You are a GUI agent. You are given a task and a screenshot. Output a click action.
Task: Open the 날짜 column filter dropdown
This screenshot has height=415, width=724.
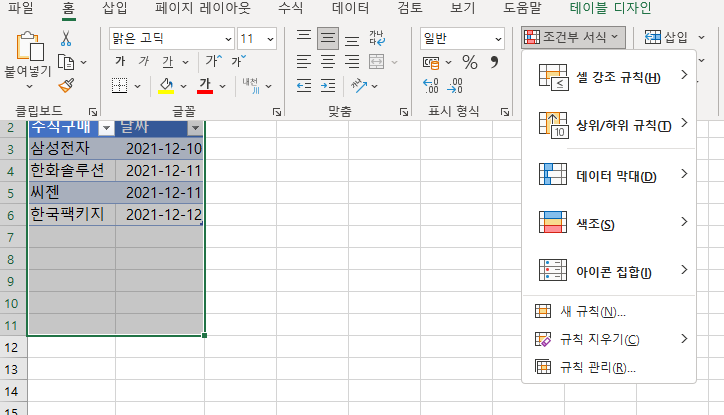click(x=195, y=128)
